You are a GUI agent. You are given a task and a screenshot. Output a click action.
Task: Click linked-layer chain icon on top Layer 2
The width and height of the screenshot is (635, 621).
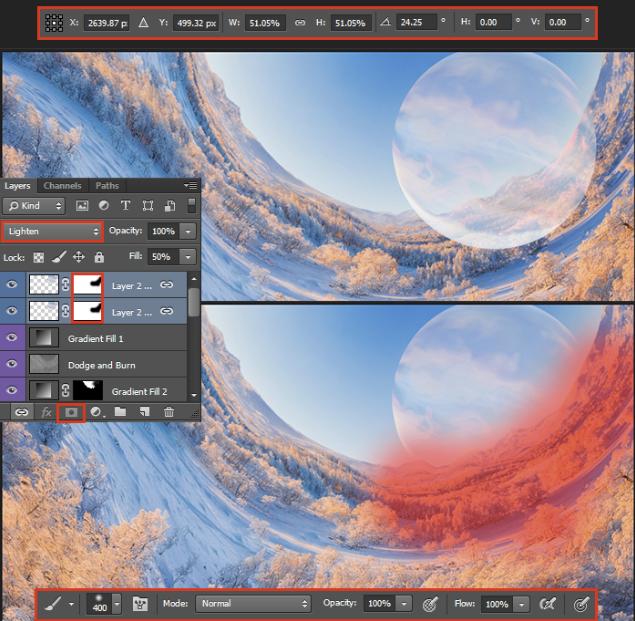coord(166,285)
